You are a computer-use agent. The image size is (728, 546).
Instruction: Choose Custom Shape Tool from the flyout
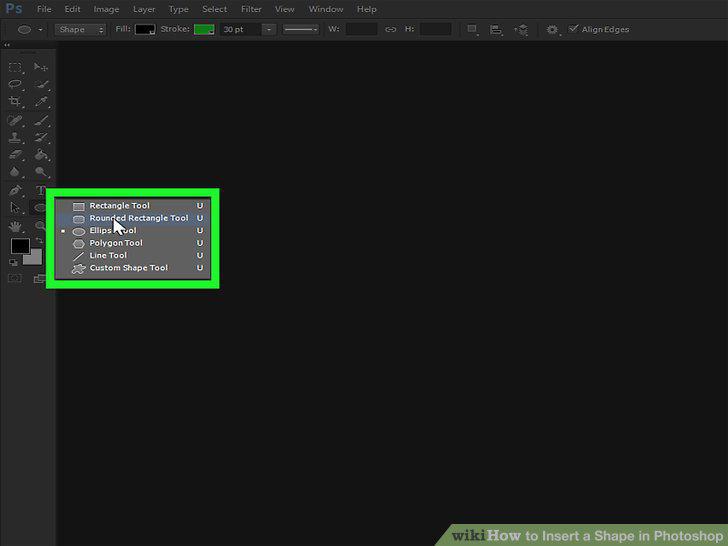(133, 268)
